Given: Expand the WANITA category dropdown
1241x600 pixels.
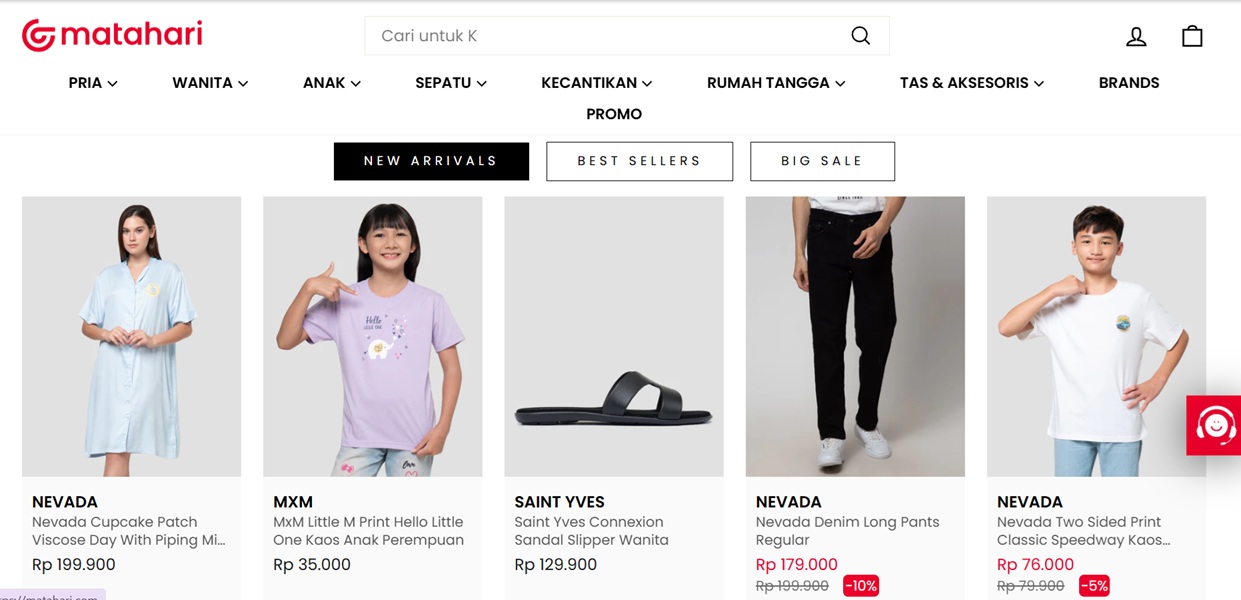Looking at the screenshot, I should tap(210, 83).
